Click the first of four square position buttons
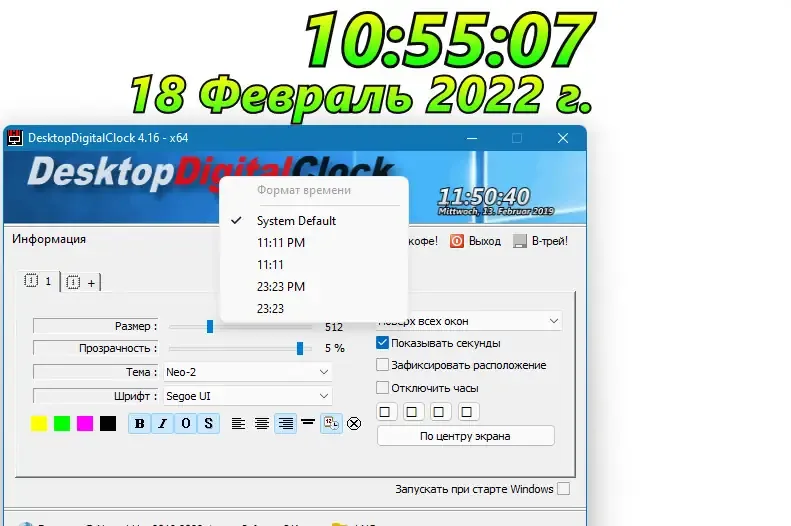Screen dimensions: 791x526 click(385, 412)
